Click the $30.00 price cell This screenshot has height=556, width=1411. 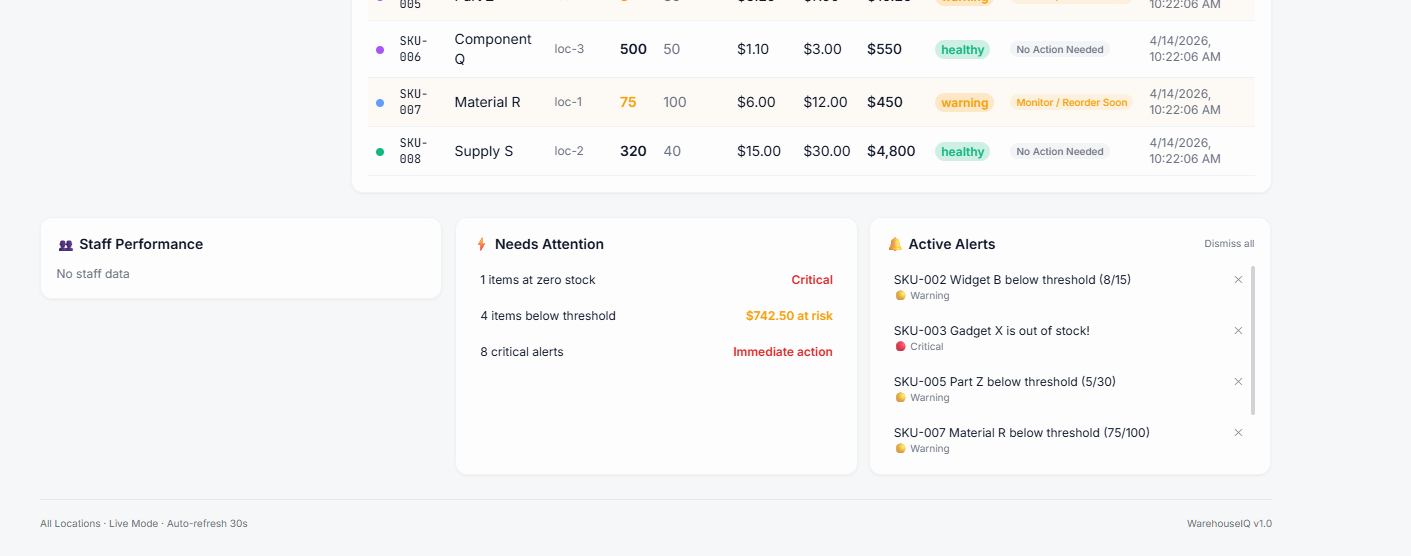click(827, 151)
